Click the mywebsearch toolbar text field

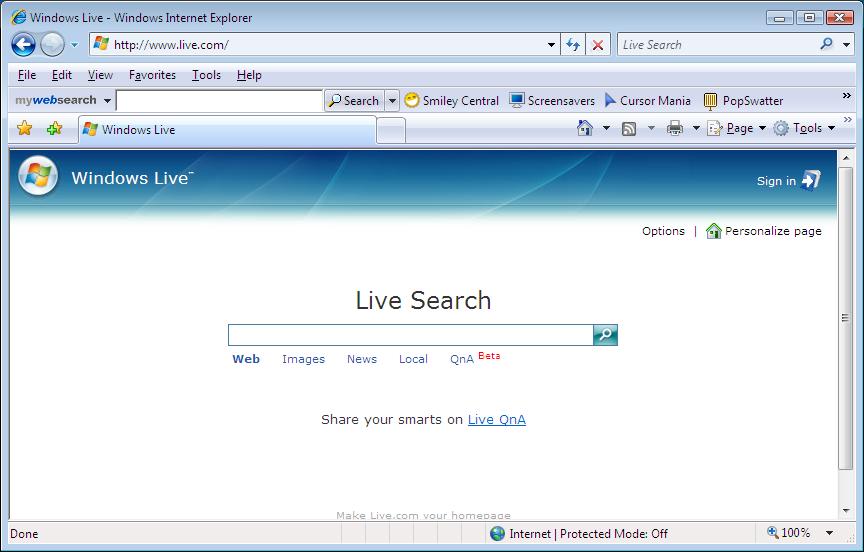pyautogui.click(x=219, y=101)
